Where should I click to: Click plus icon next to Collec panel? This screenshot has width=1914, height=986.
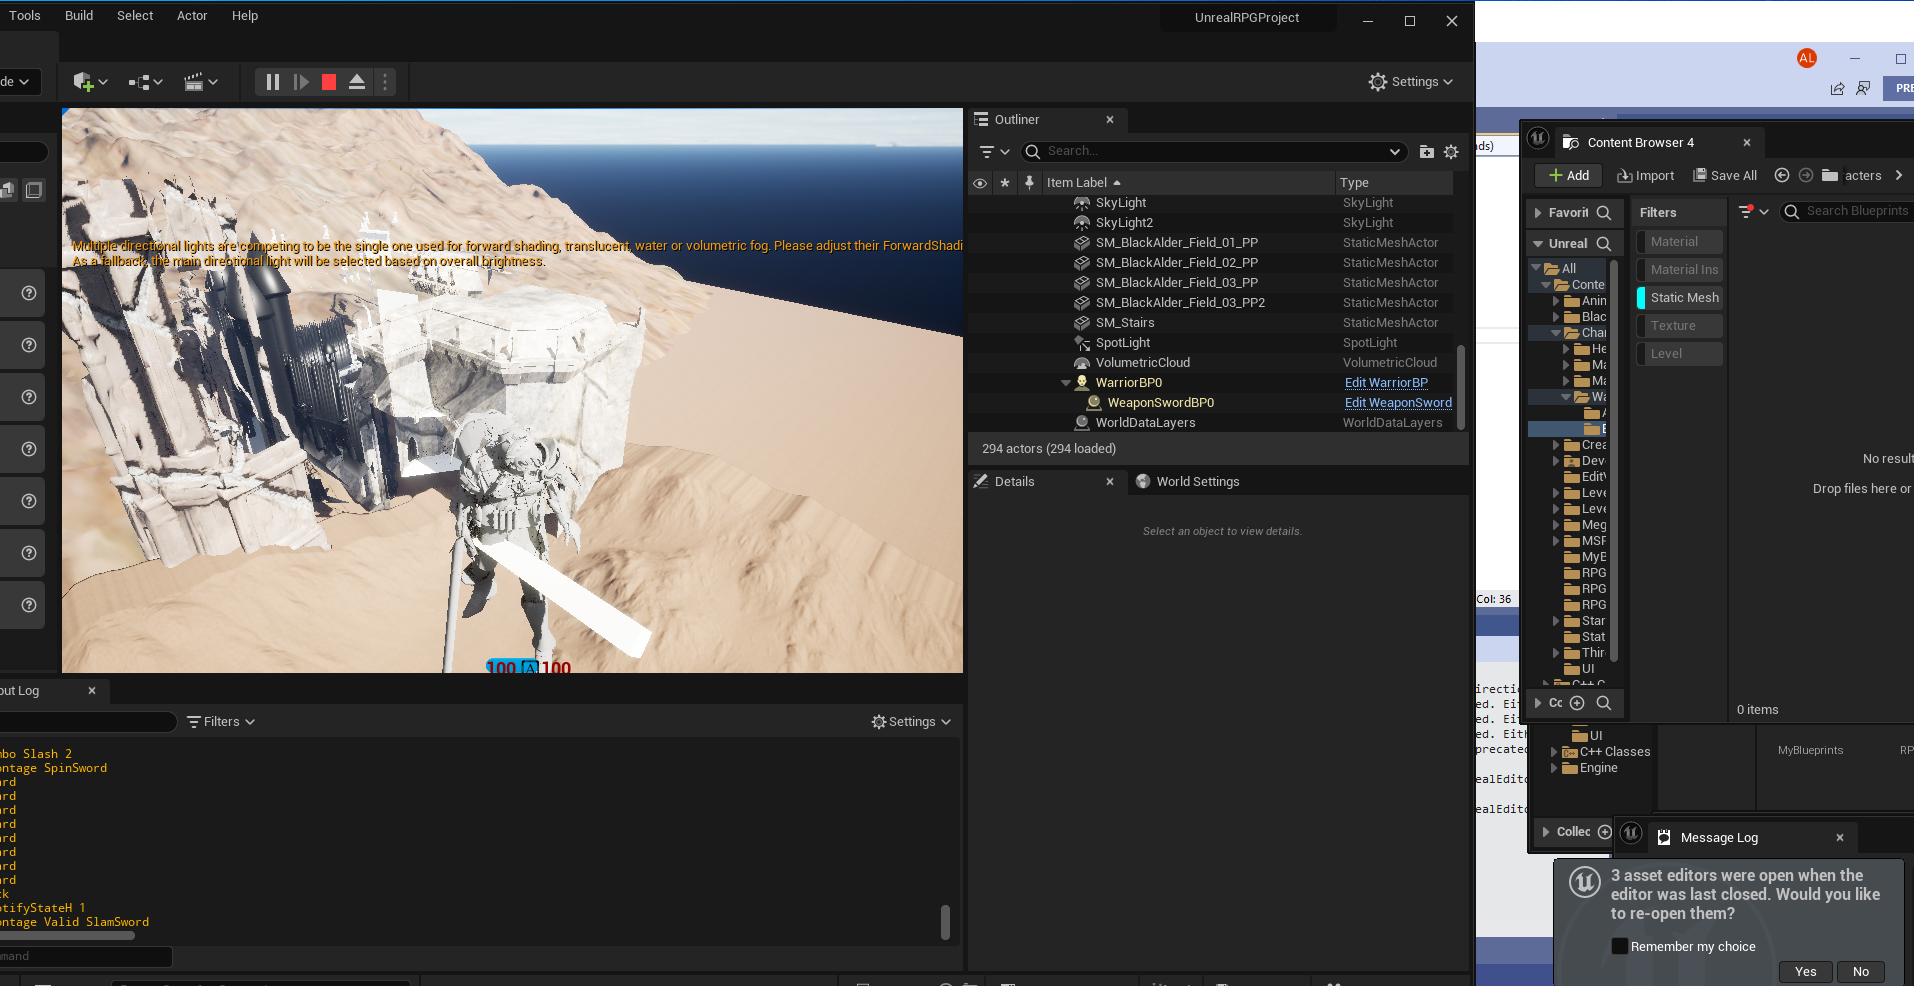coord(1604,832)
